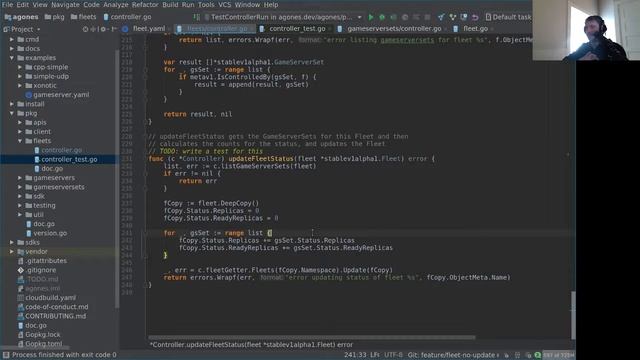Expand the cmd folder

click(x=12, y=40)
